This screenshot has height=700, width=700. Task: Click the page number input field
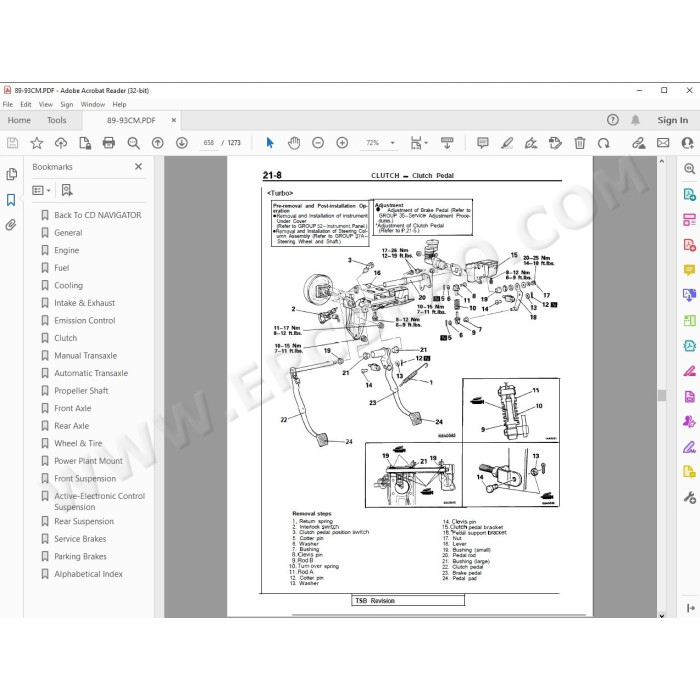point(208,143)
